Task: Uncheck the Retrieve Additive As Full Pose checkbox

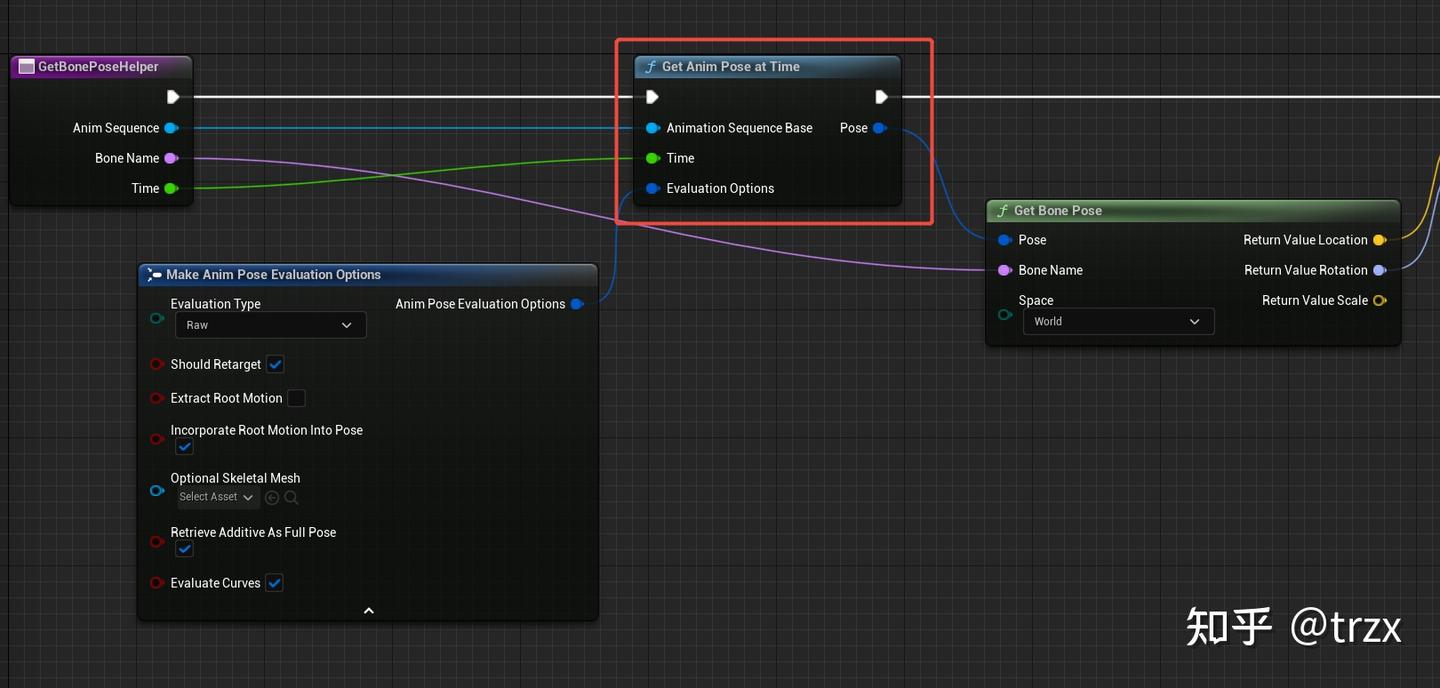Action: [184, 549]
